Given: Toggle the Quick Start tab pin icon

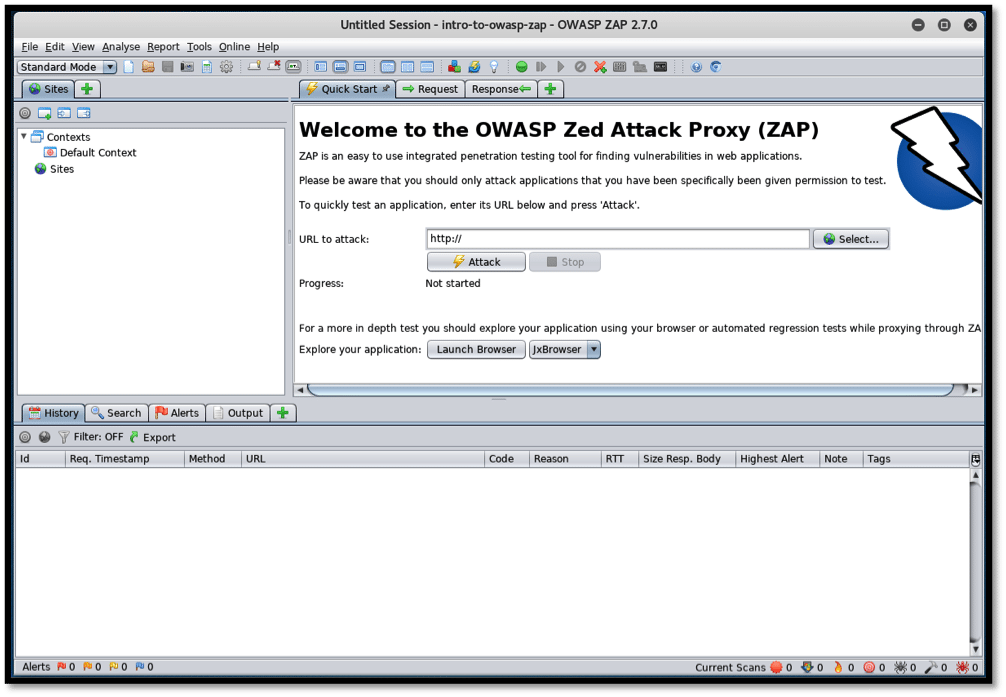Looking at the screenshot, I should click(386, 89).
